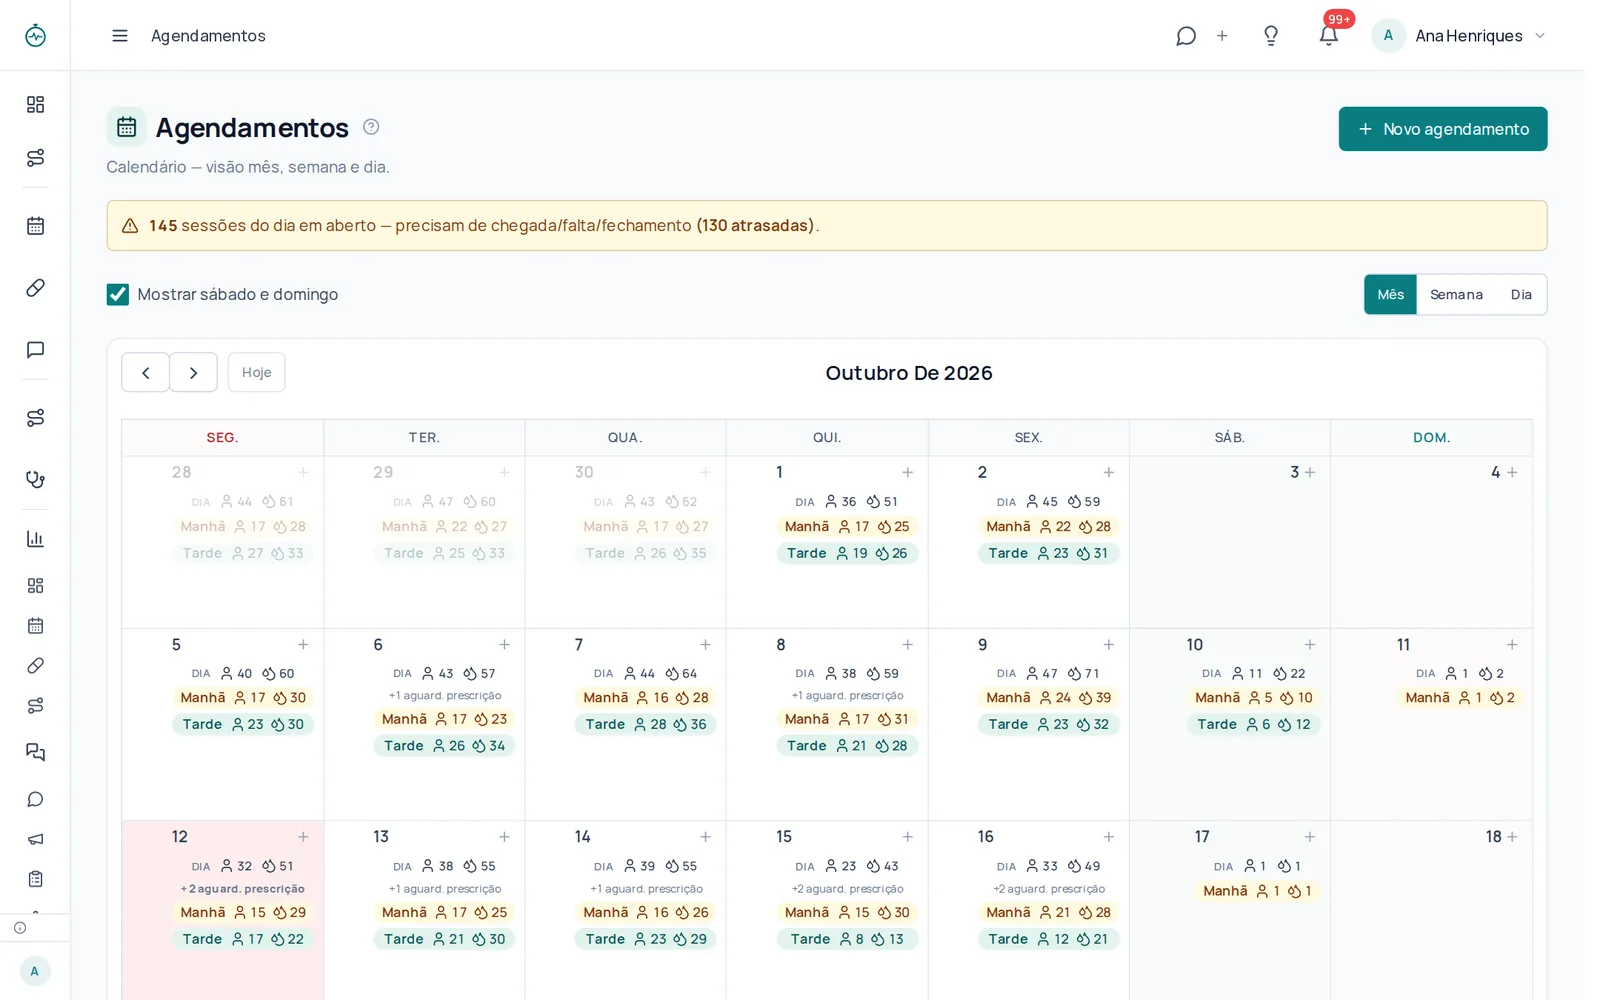Add appointment on day 17 plus icon
Screen dimensions: 1600x1000
point(1309,837)
